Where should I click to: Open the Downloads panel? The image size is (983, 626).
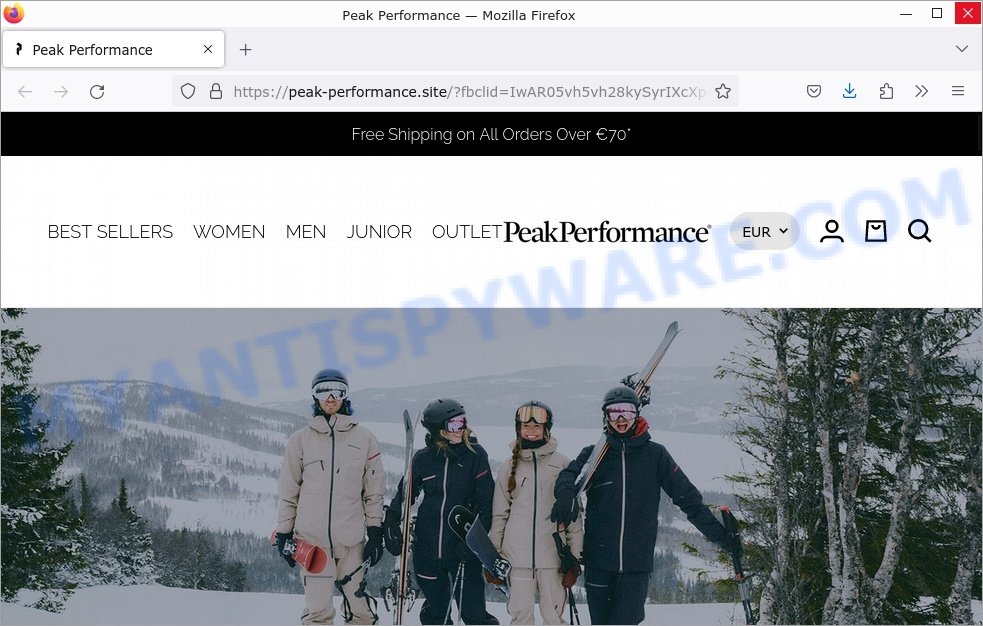click(x=849, y=91)
